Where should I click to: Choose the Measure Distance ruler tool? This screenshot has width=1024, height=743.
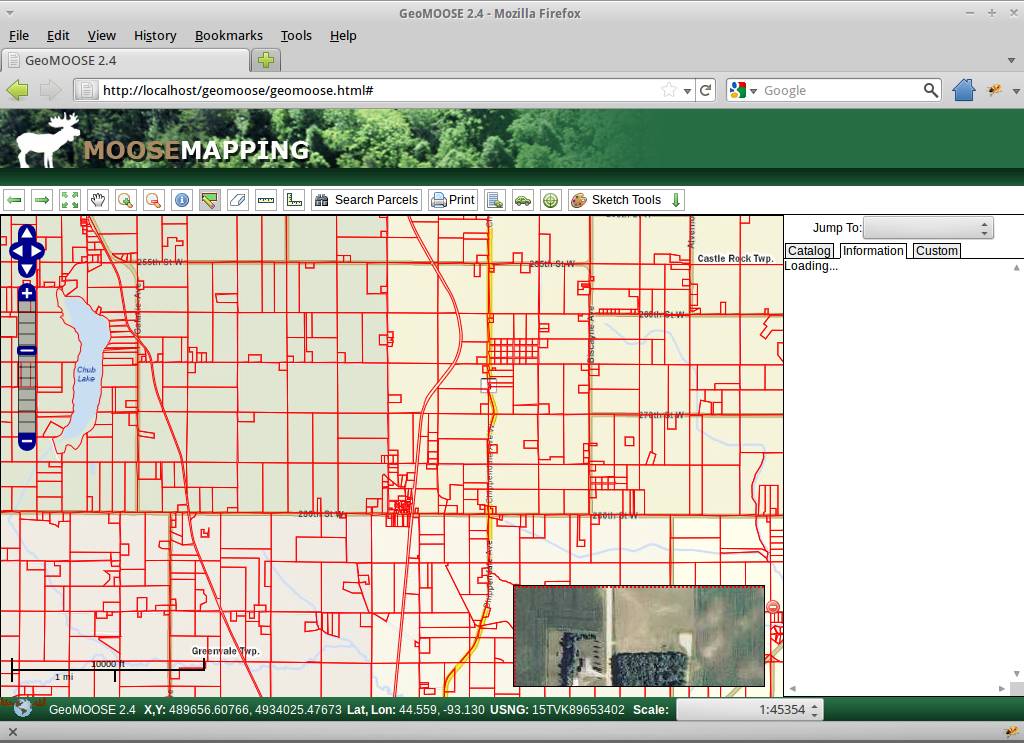point(266,200)
